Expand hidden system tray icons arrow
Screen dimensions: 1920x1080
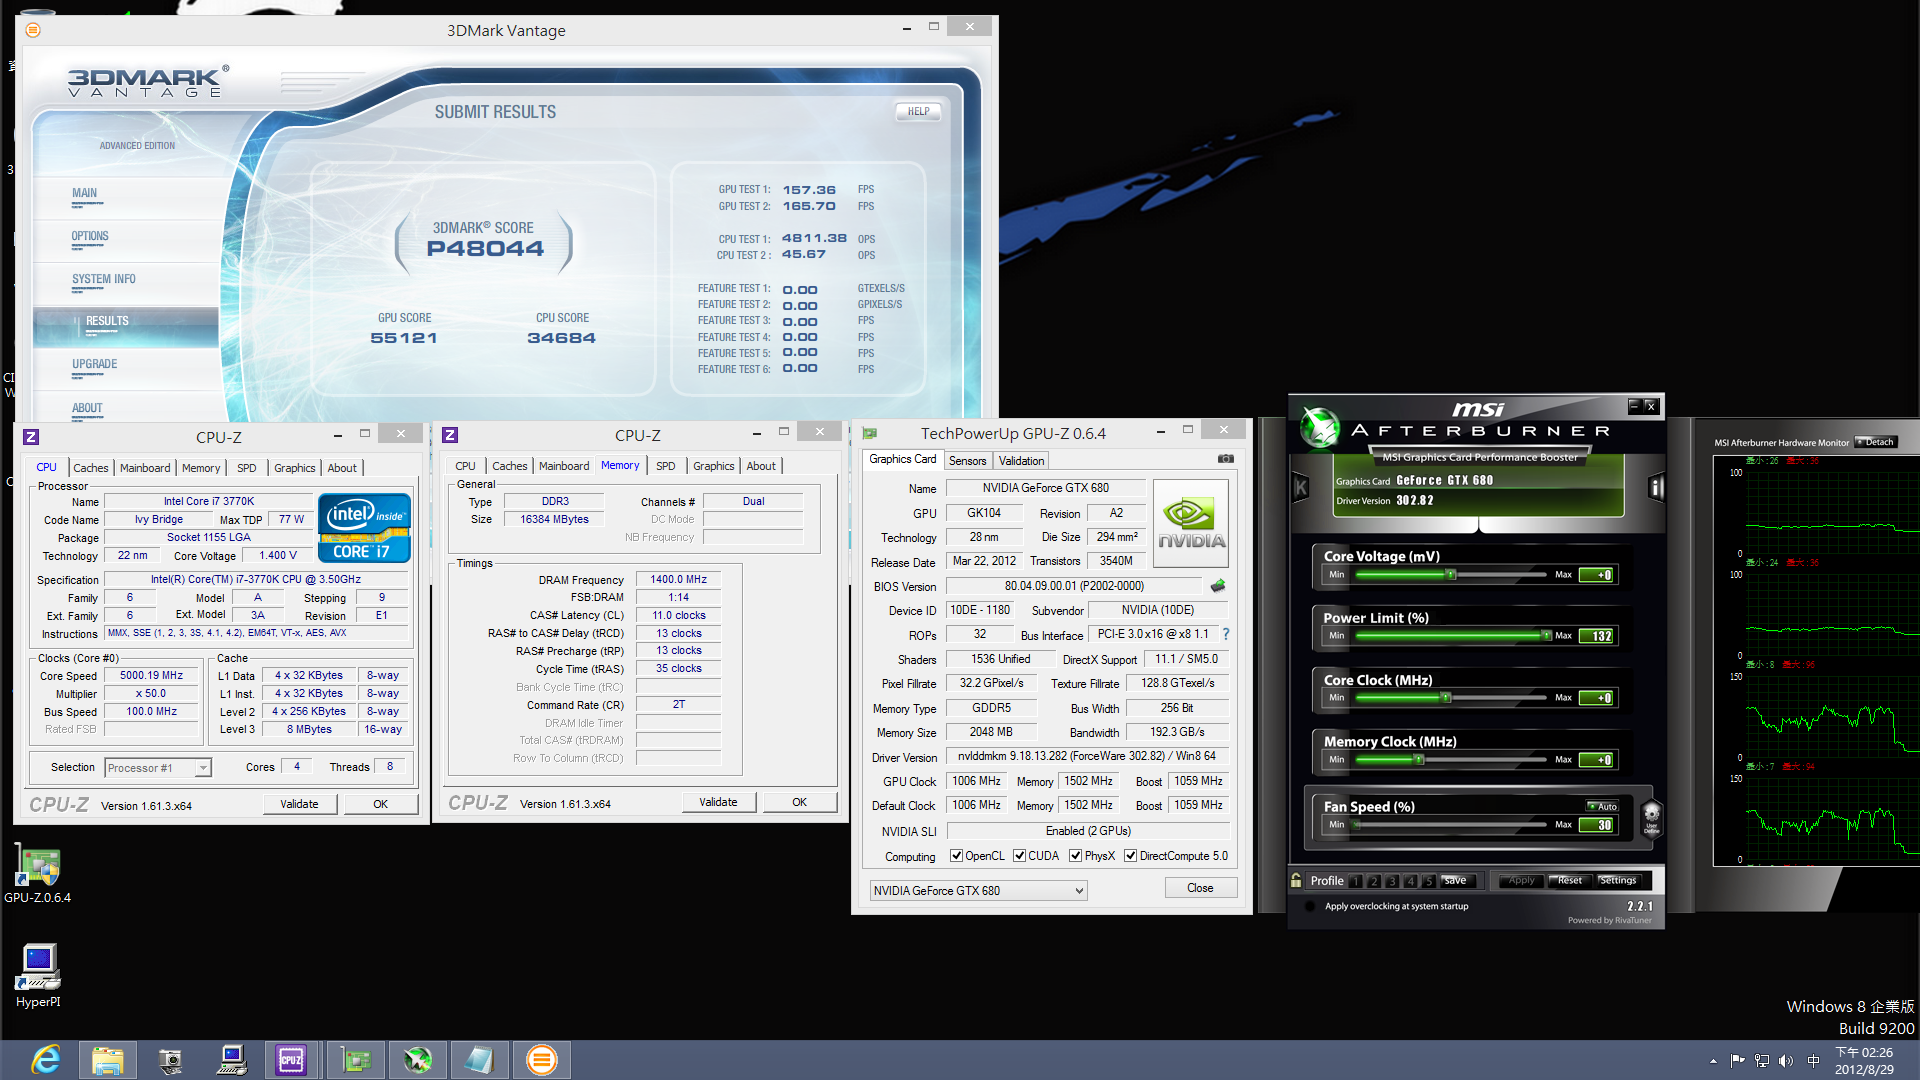tap(1713, 1061)
